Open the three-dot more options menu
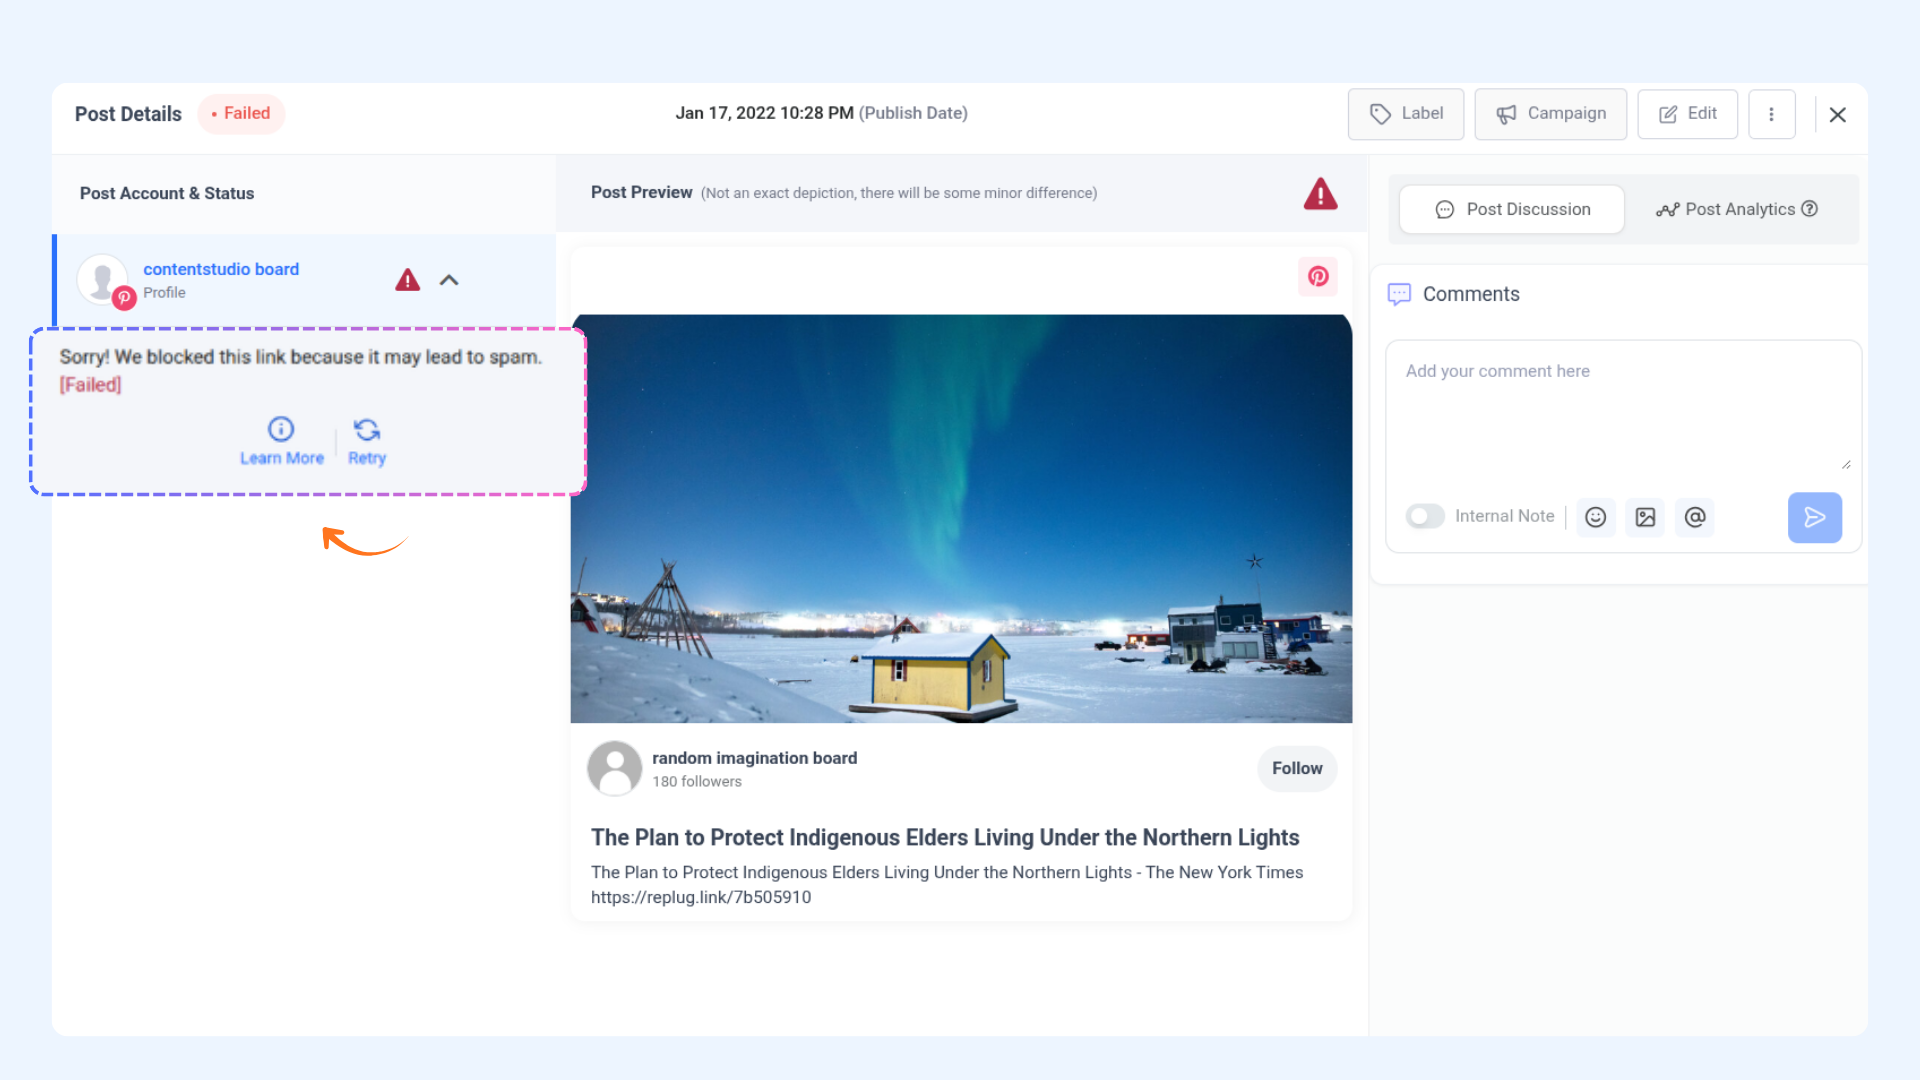The image size is (1920, 1080). coord(1771,114)
